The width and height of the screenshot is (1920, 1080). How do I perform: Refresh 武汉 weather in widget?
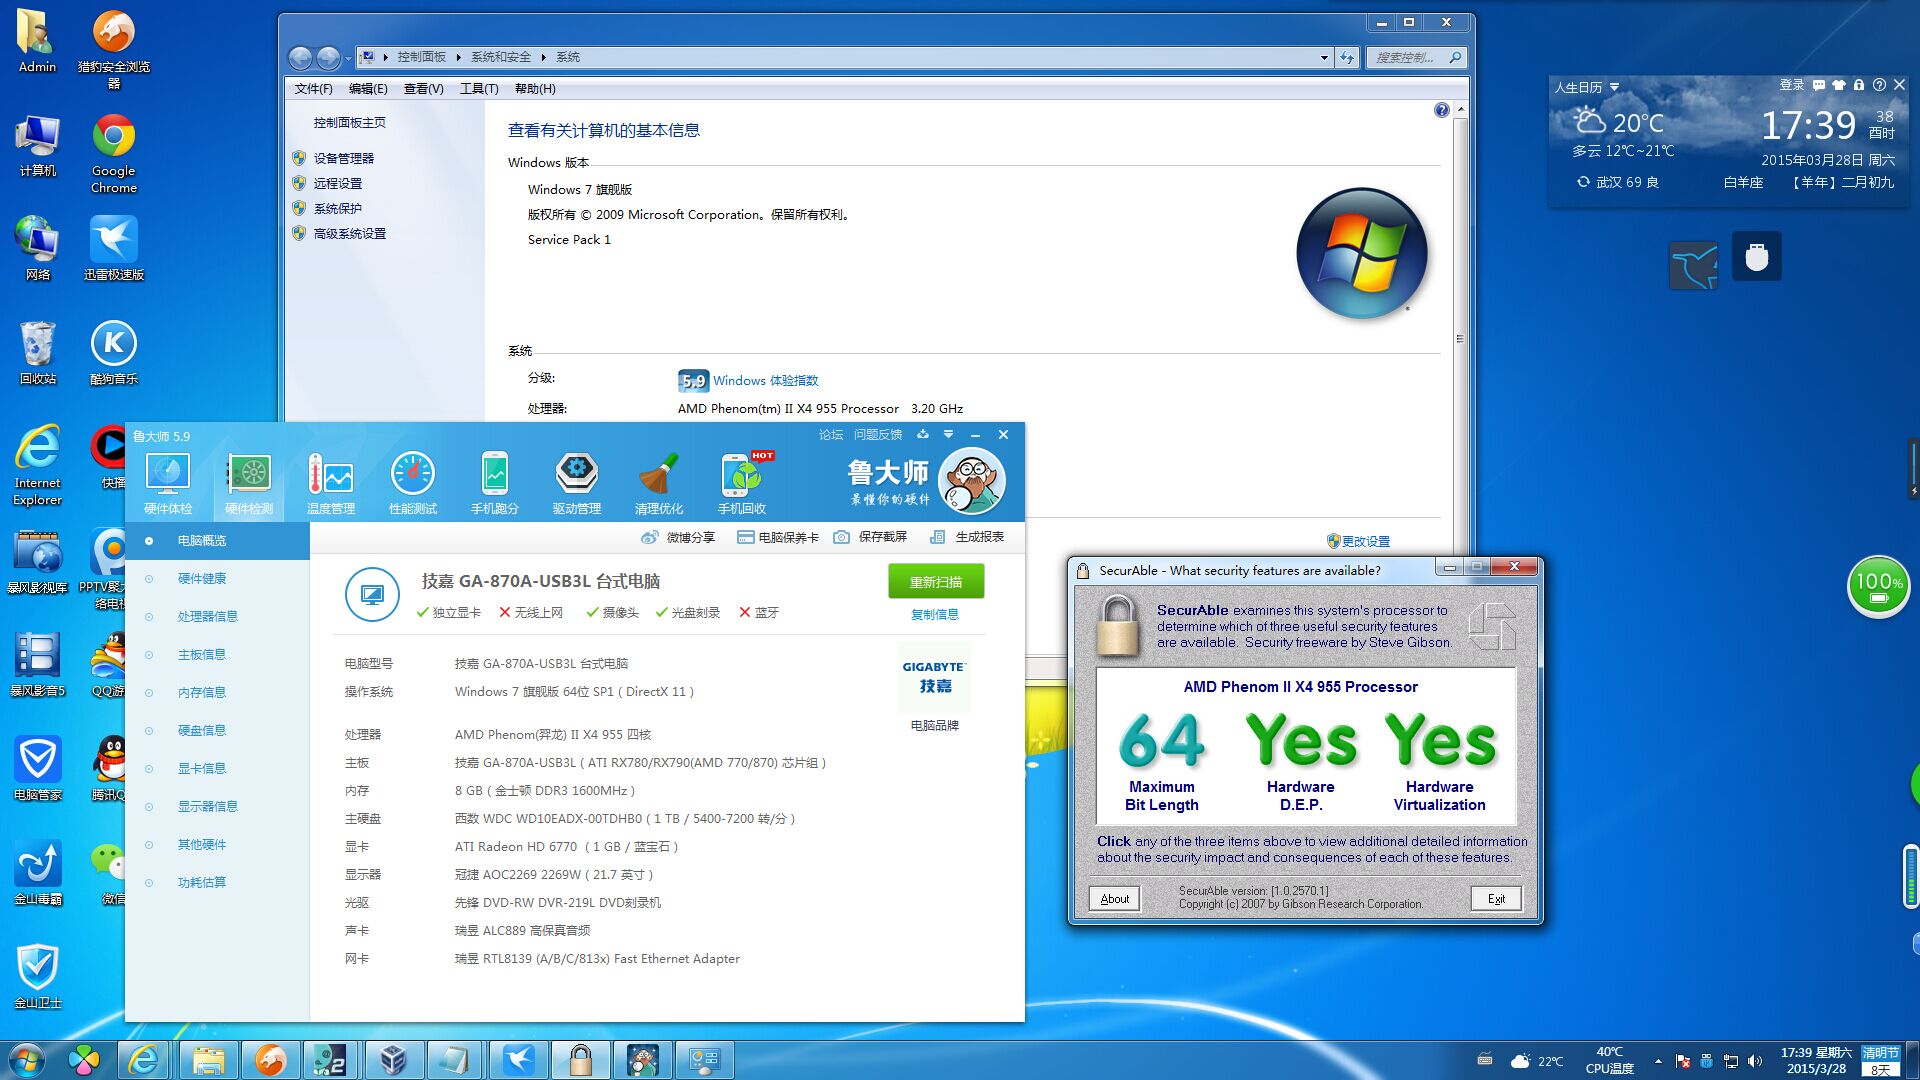(1583, 182)
